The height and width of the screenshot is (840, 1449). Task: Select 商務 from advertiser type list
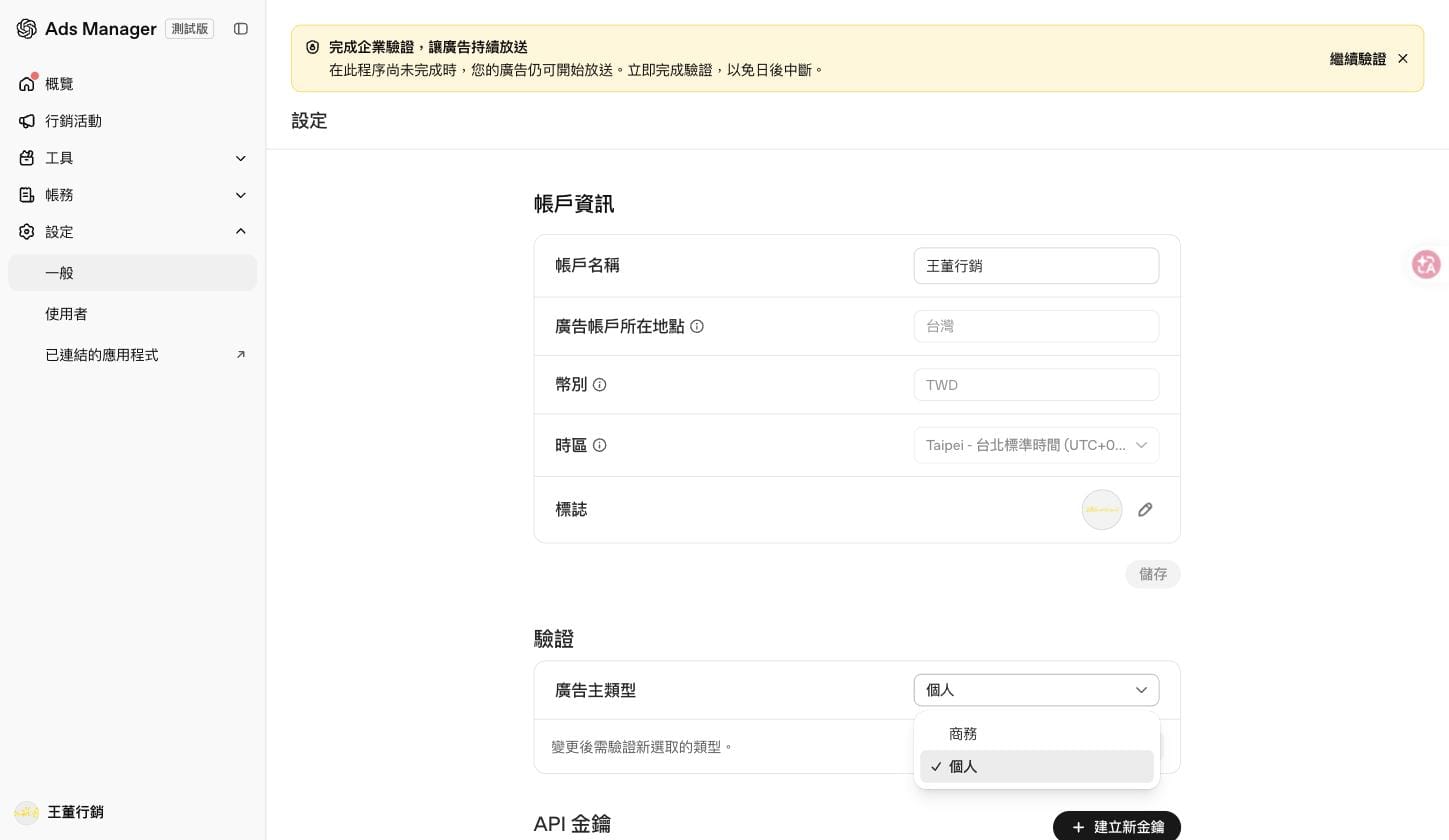tap(1036, 734)
